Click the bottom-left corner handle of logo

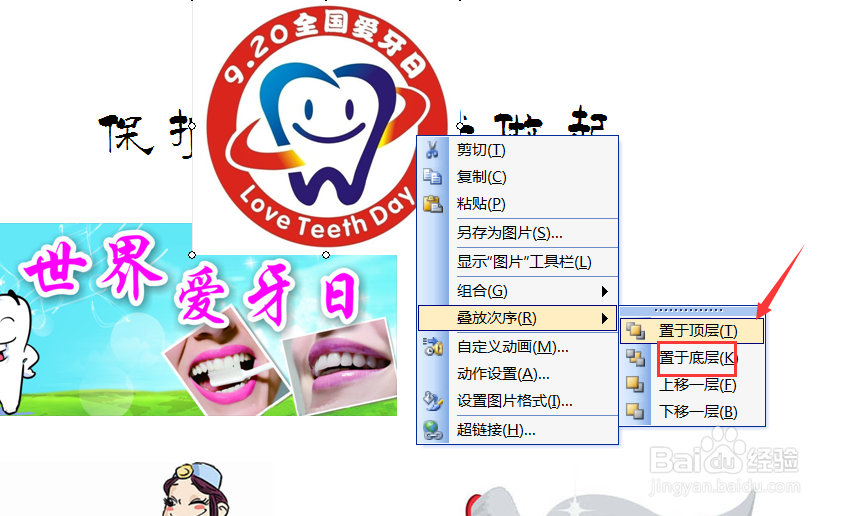(192, 255)
